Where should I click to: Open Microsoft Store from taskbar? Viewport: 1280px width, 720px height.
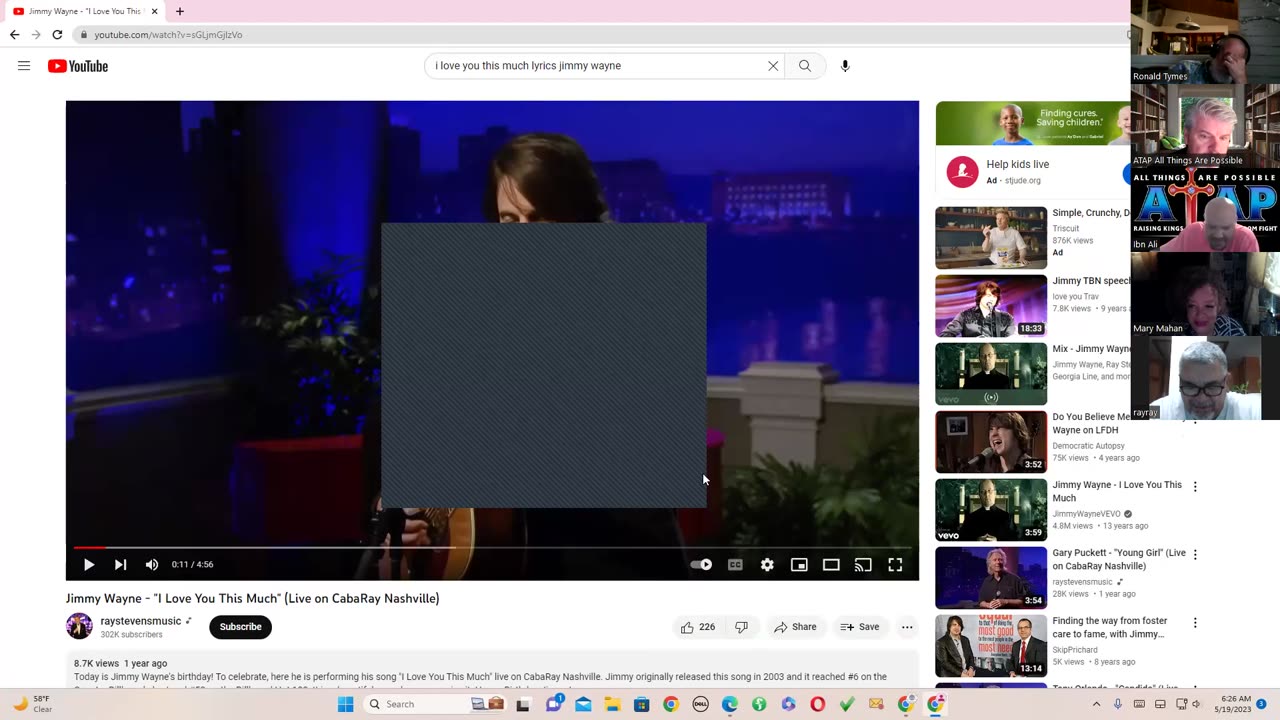(x=642, y=704)
